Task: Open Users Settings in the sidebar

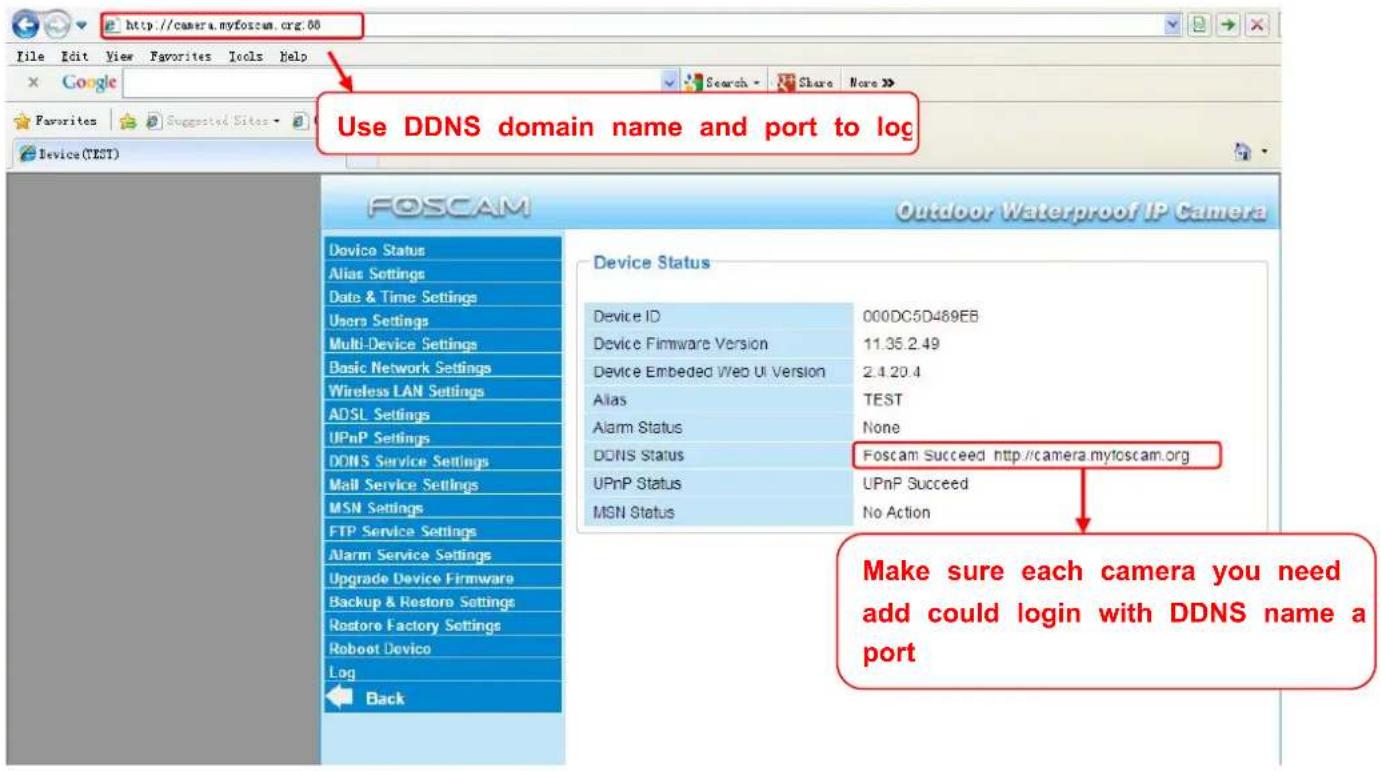Action: tap(443, 320)
